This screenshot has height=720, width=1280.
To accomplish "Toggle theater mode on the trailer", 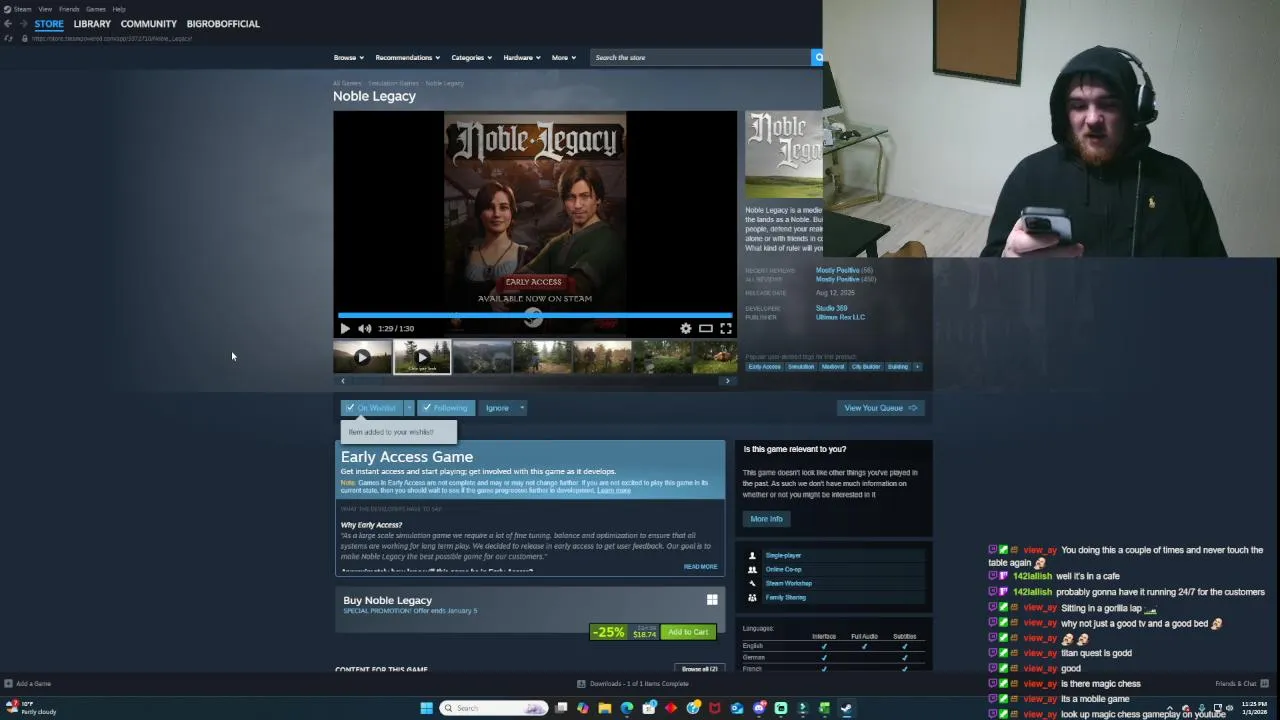I will (x=706, y=328).
